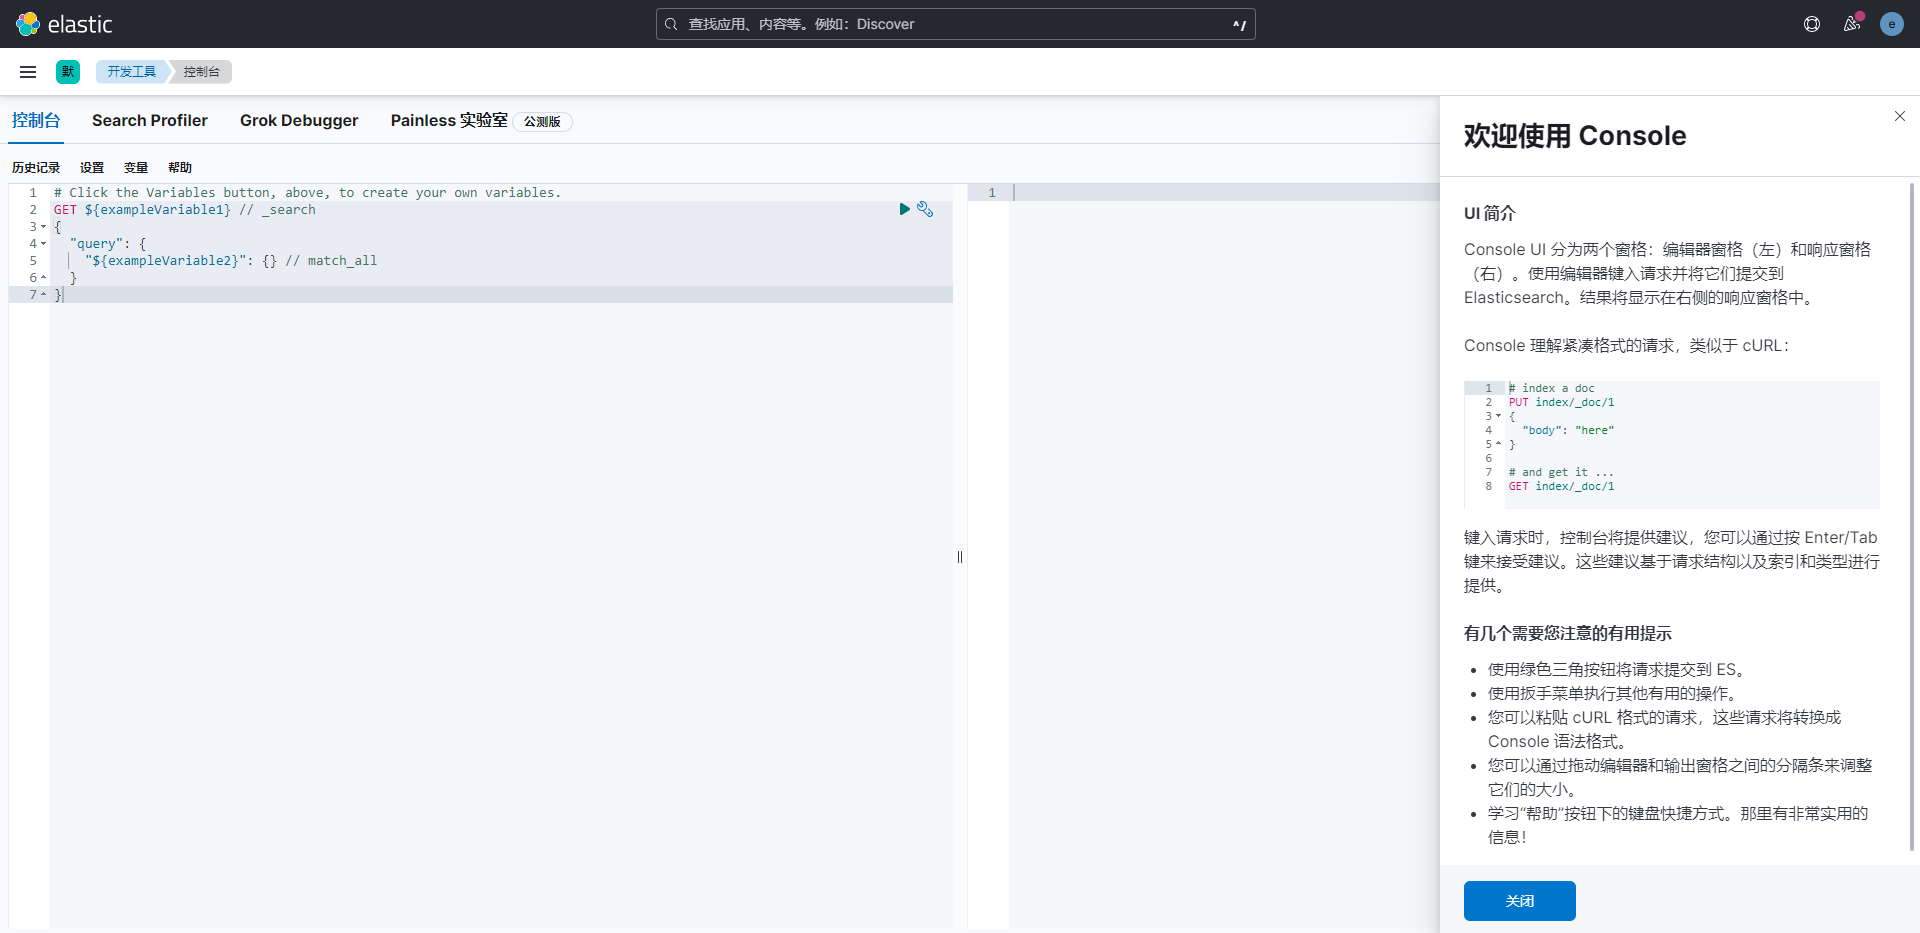
Task: Focus the global search field
Action: (x=956, y=24)
